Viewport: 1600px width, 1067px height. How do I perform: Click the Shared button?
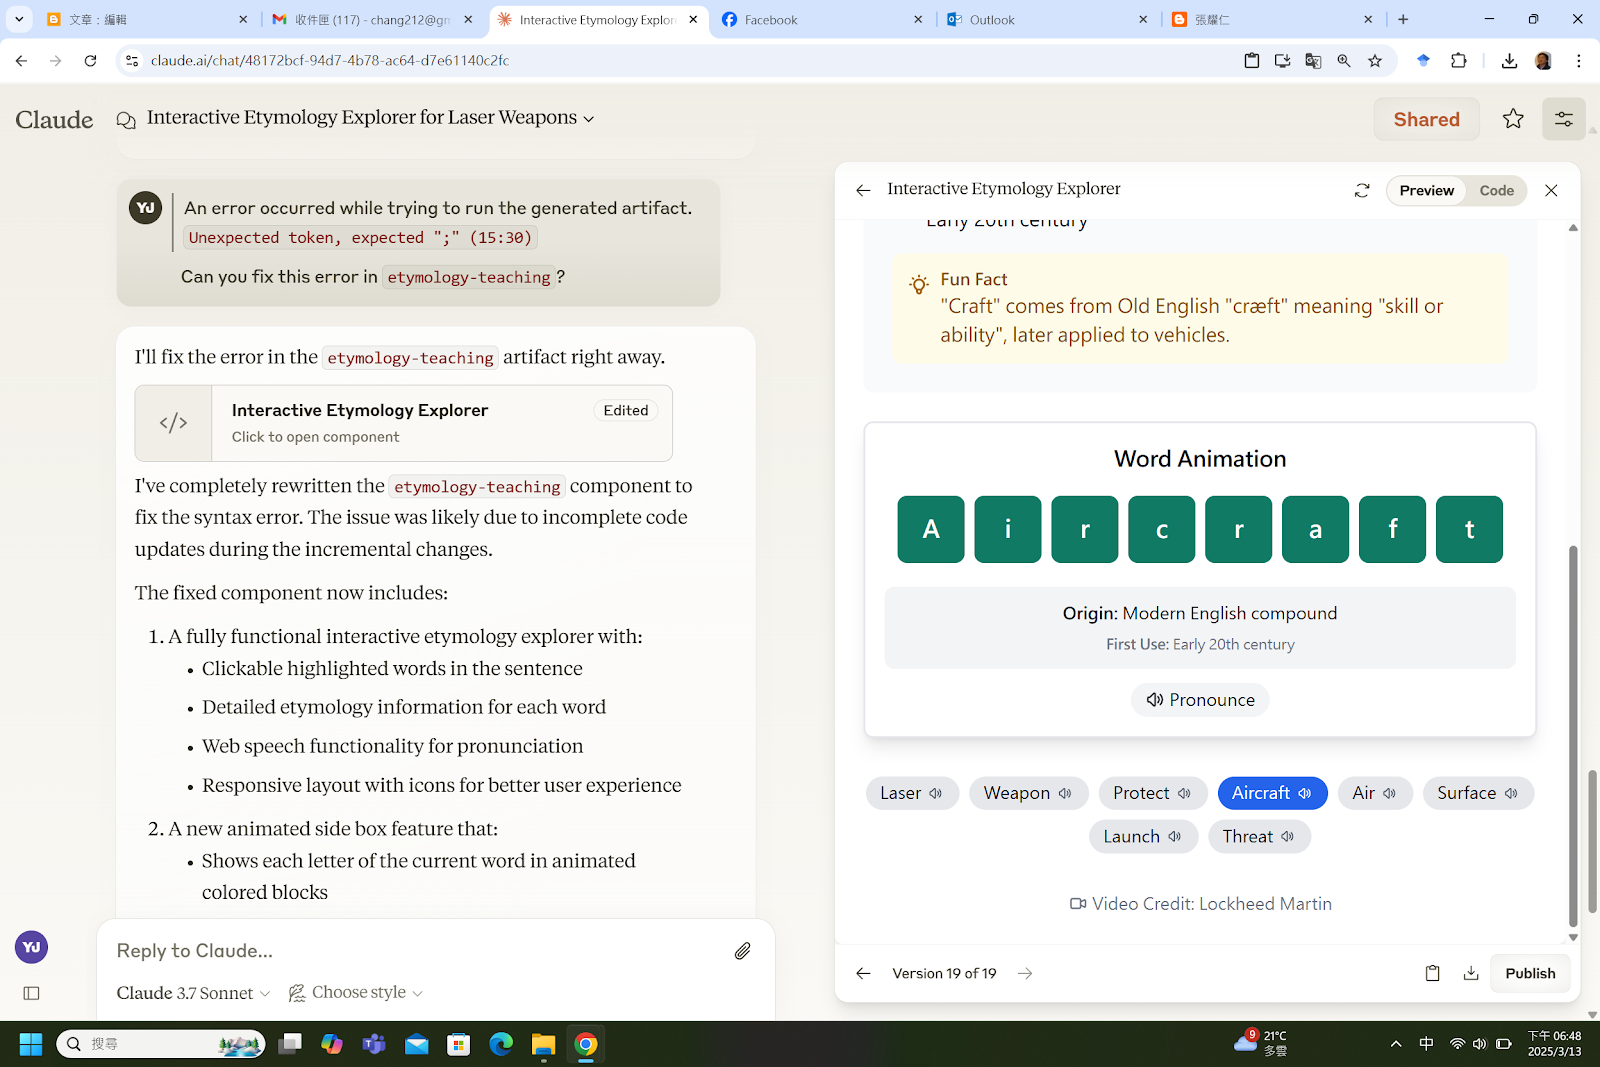coord(1426,119)
